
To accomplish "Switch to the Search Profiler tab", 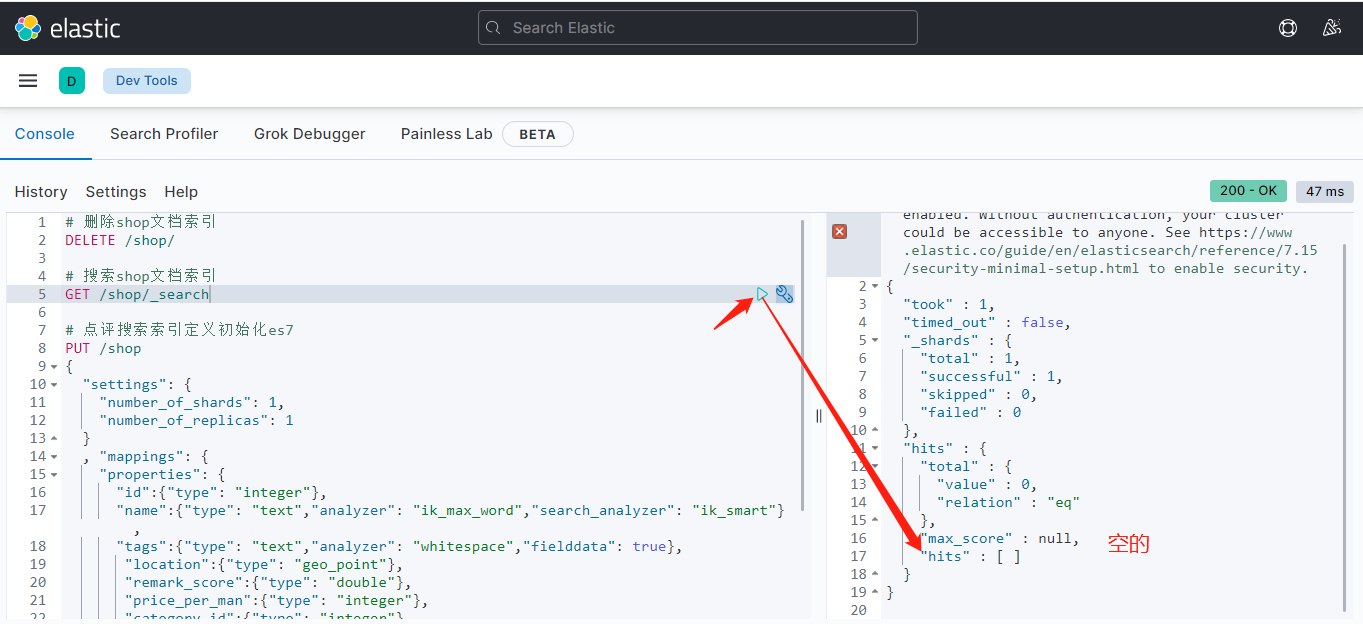I will 164,134.
